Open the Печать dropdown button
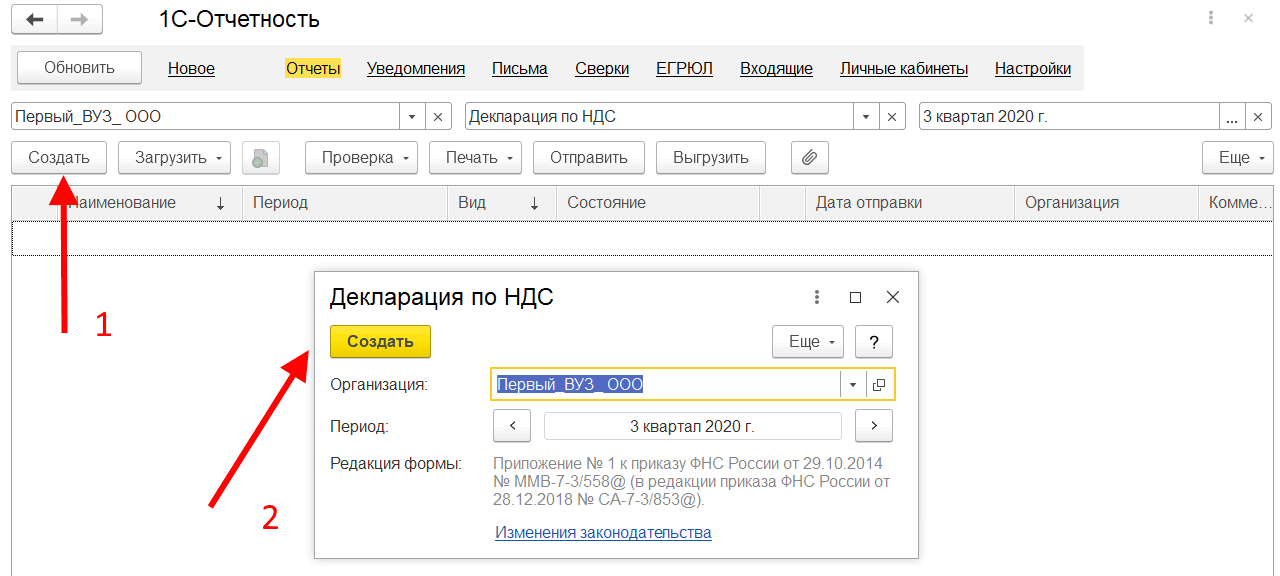 [475, 157]
